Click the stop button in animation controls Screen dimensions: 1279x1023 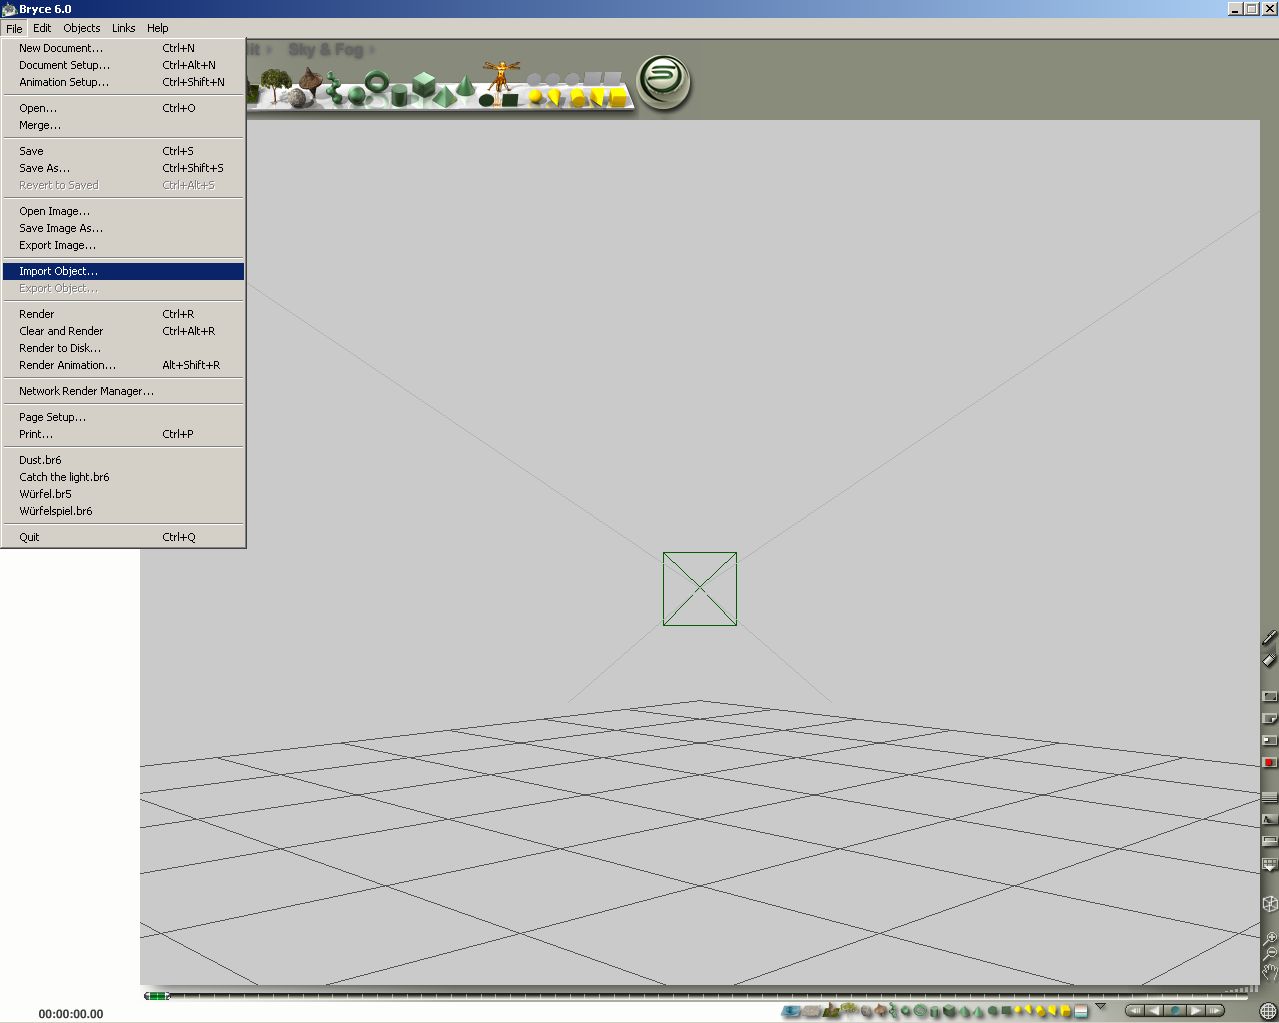(1175, 1011)
